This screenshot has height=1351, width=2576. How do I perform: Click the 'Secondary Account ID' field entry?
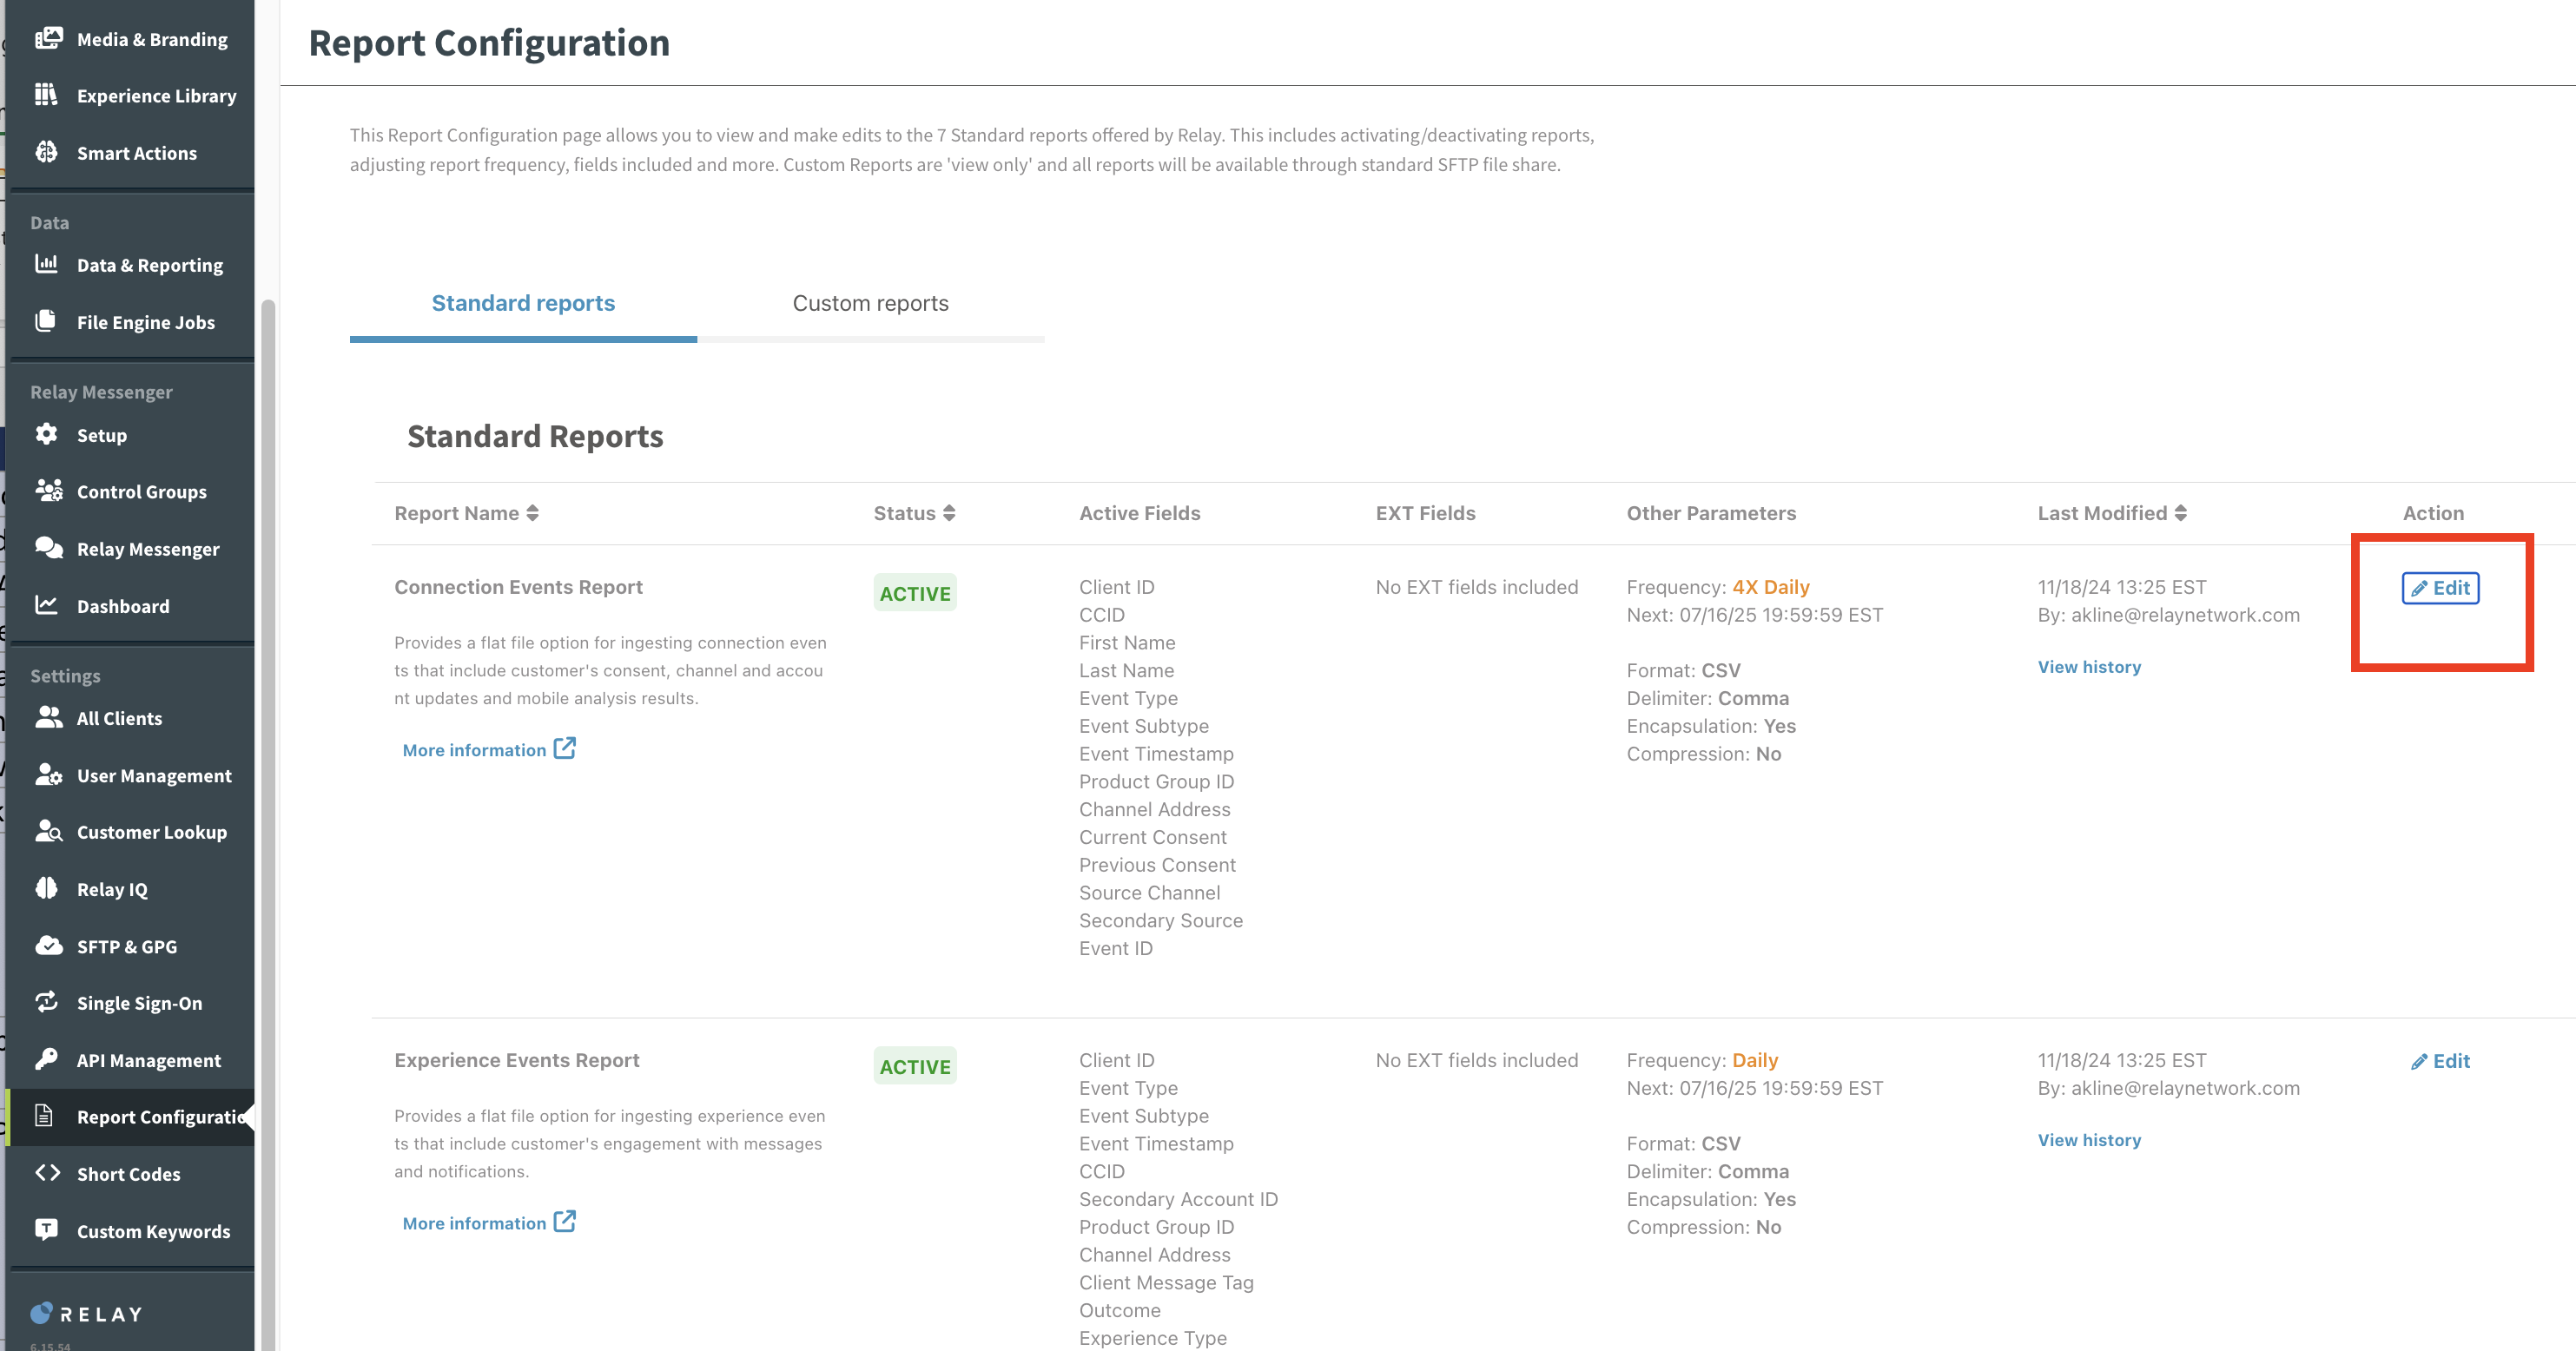pyautogui.click(x=1178, y=1199)
